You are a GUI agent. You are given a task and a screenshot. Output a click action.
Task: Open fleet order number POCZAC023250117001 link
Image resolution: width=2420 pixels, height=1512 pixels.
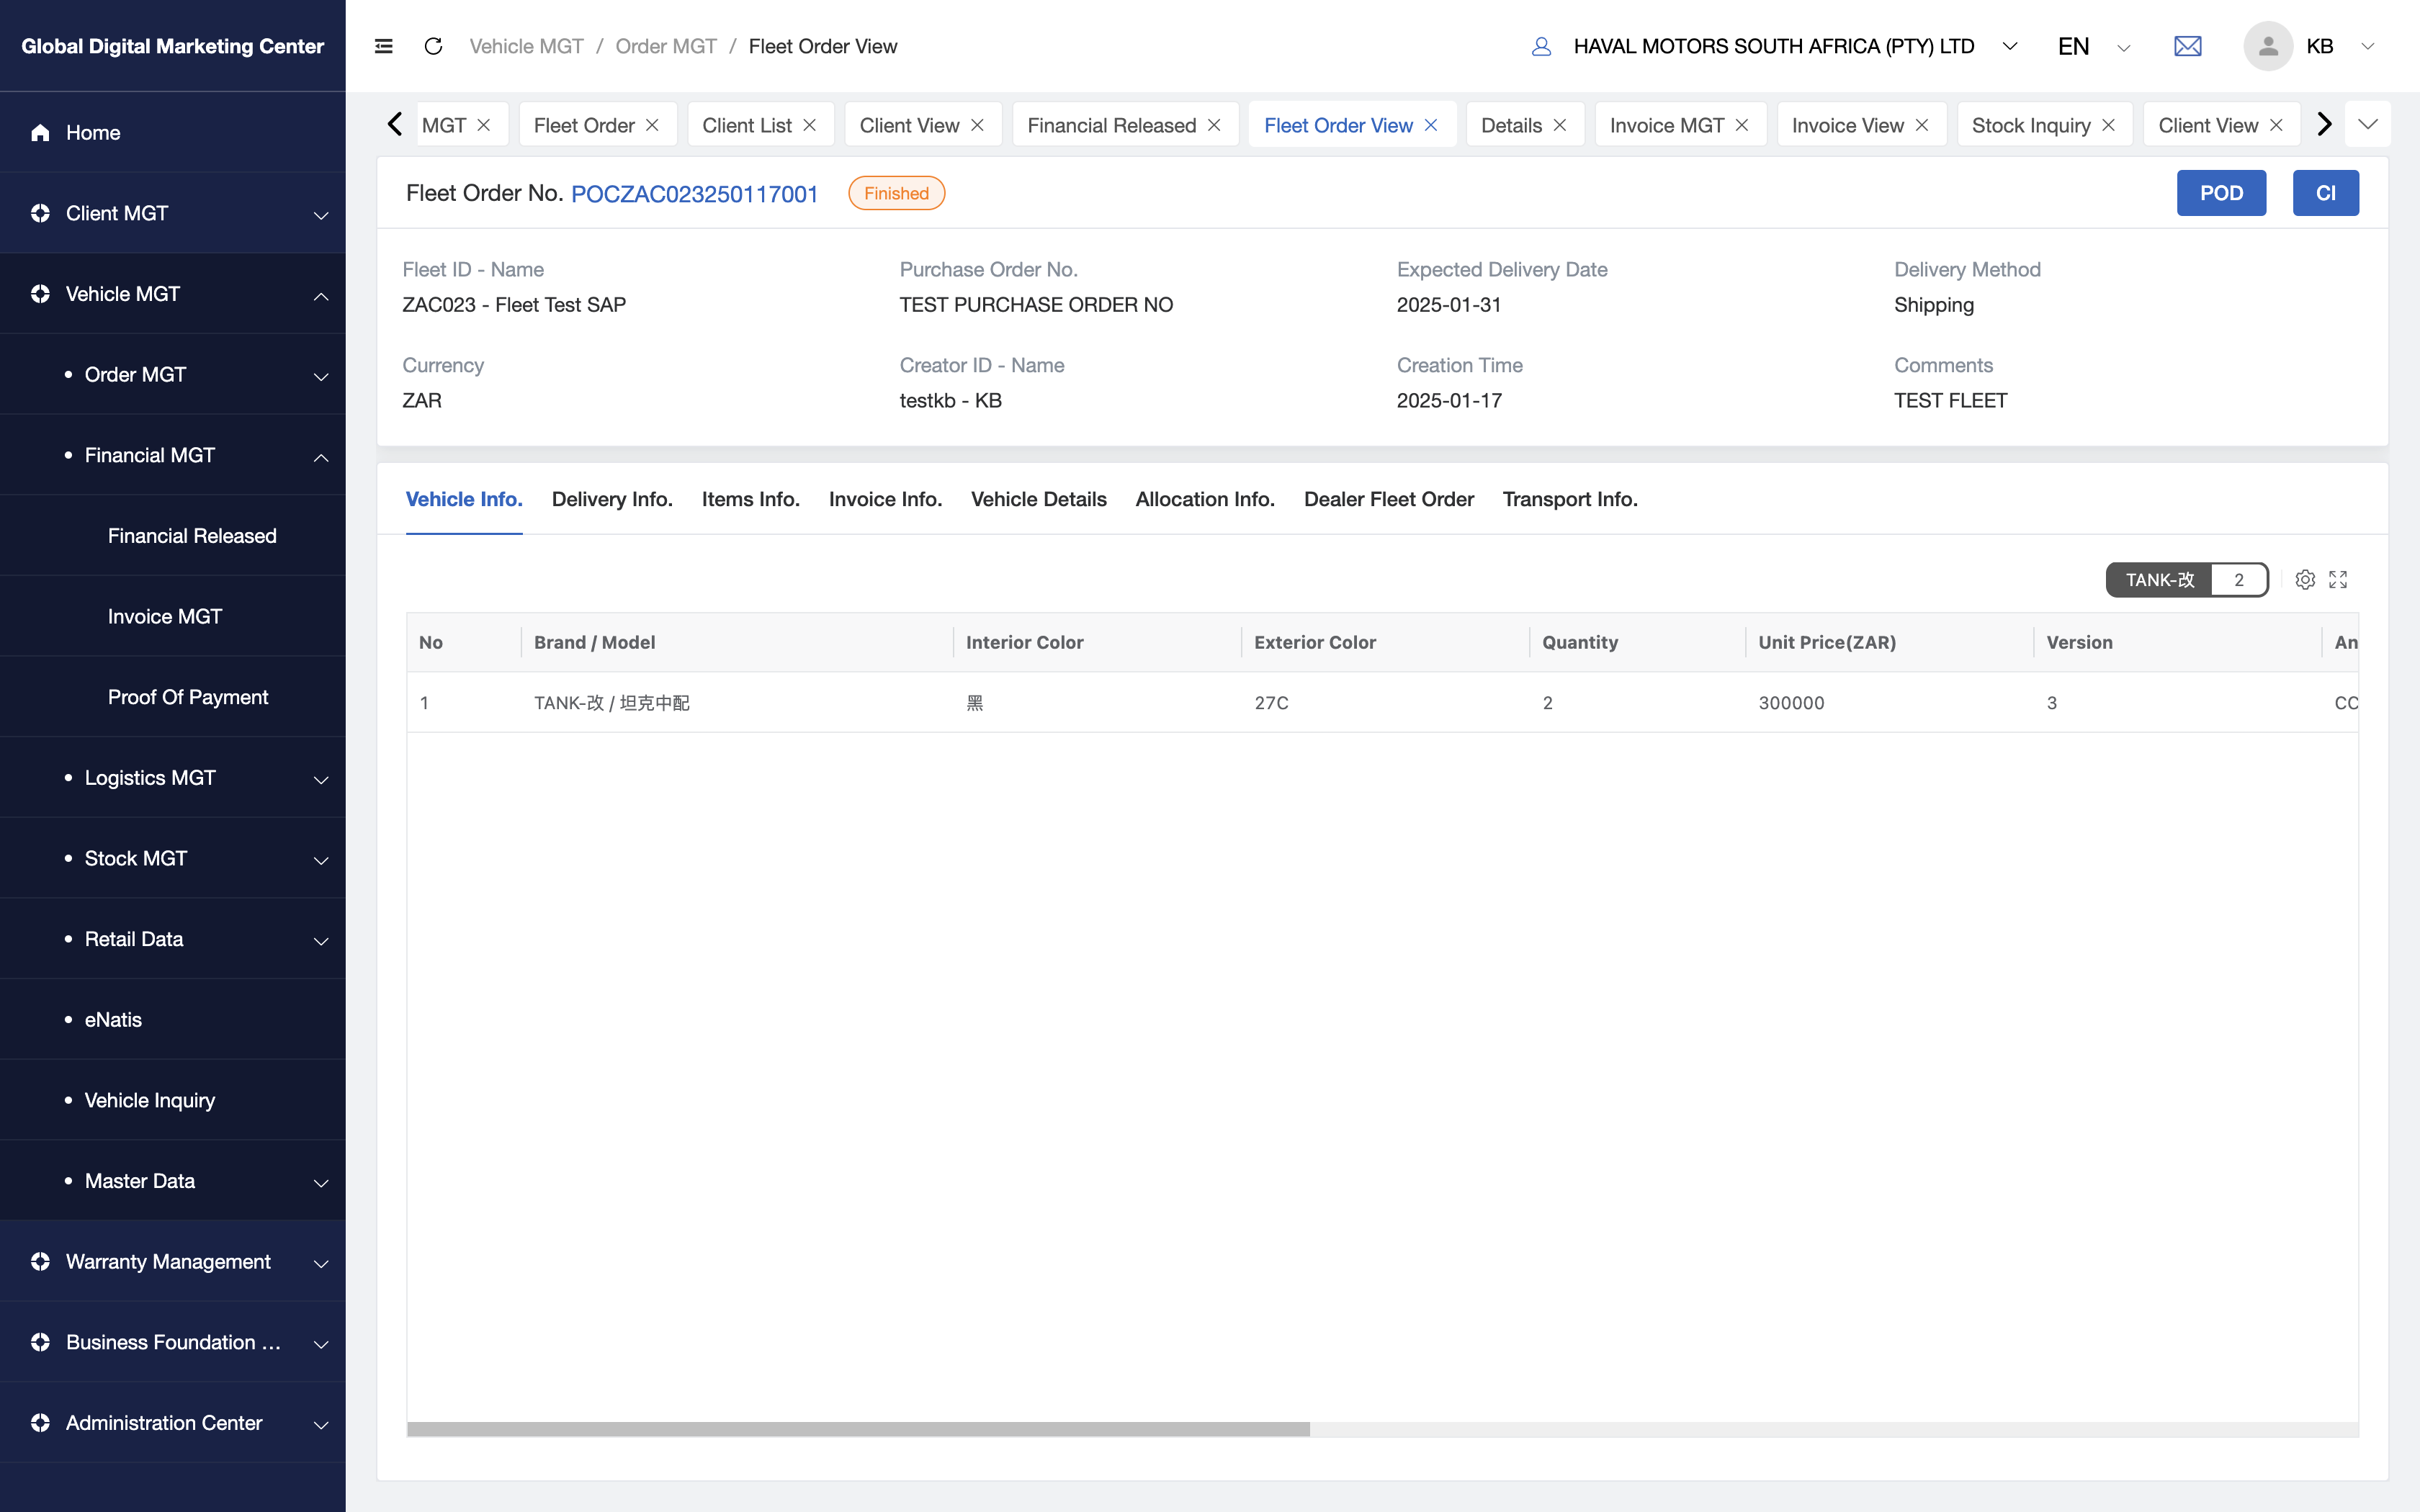click(694, 194)
